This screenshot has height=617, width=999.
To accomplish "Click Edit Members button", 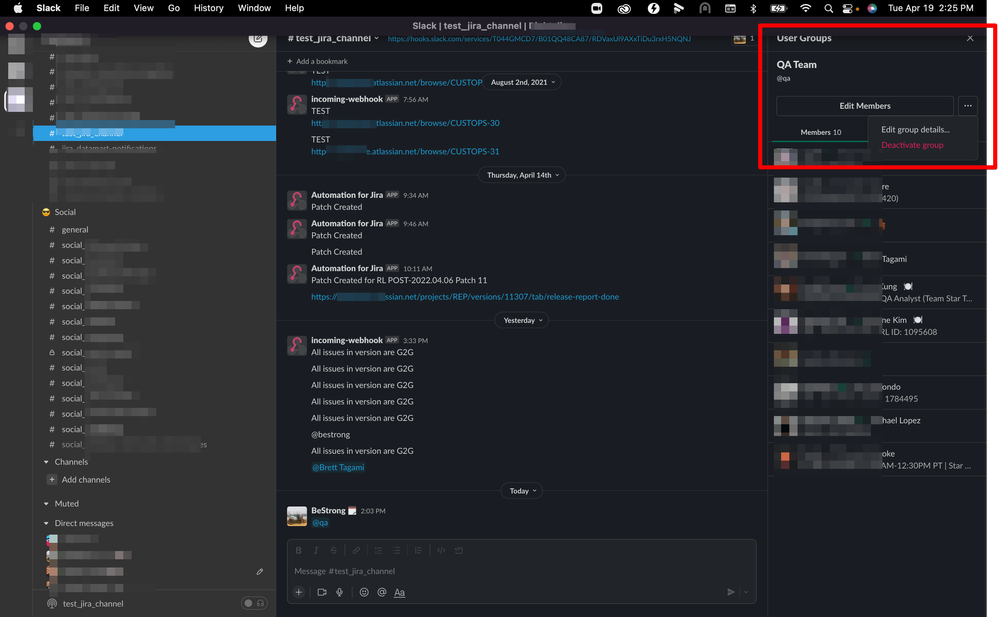I will tap(865, 106).
